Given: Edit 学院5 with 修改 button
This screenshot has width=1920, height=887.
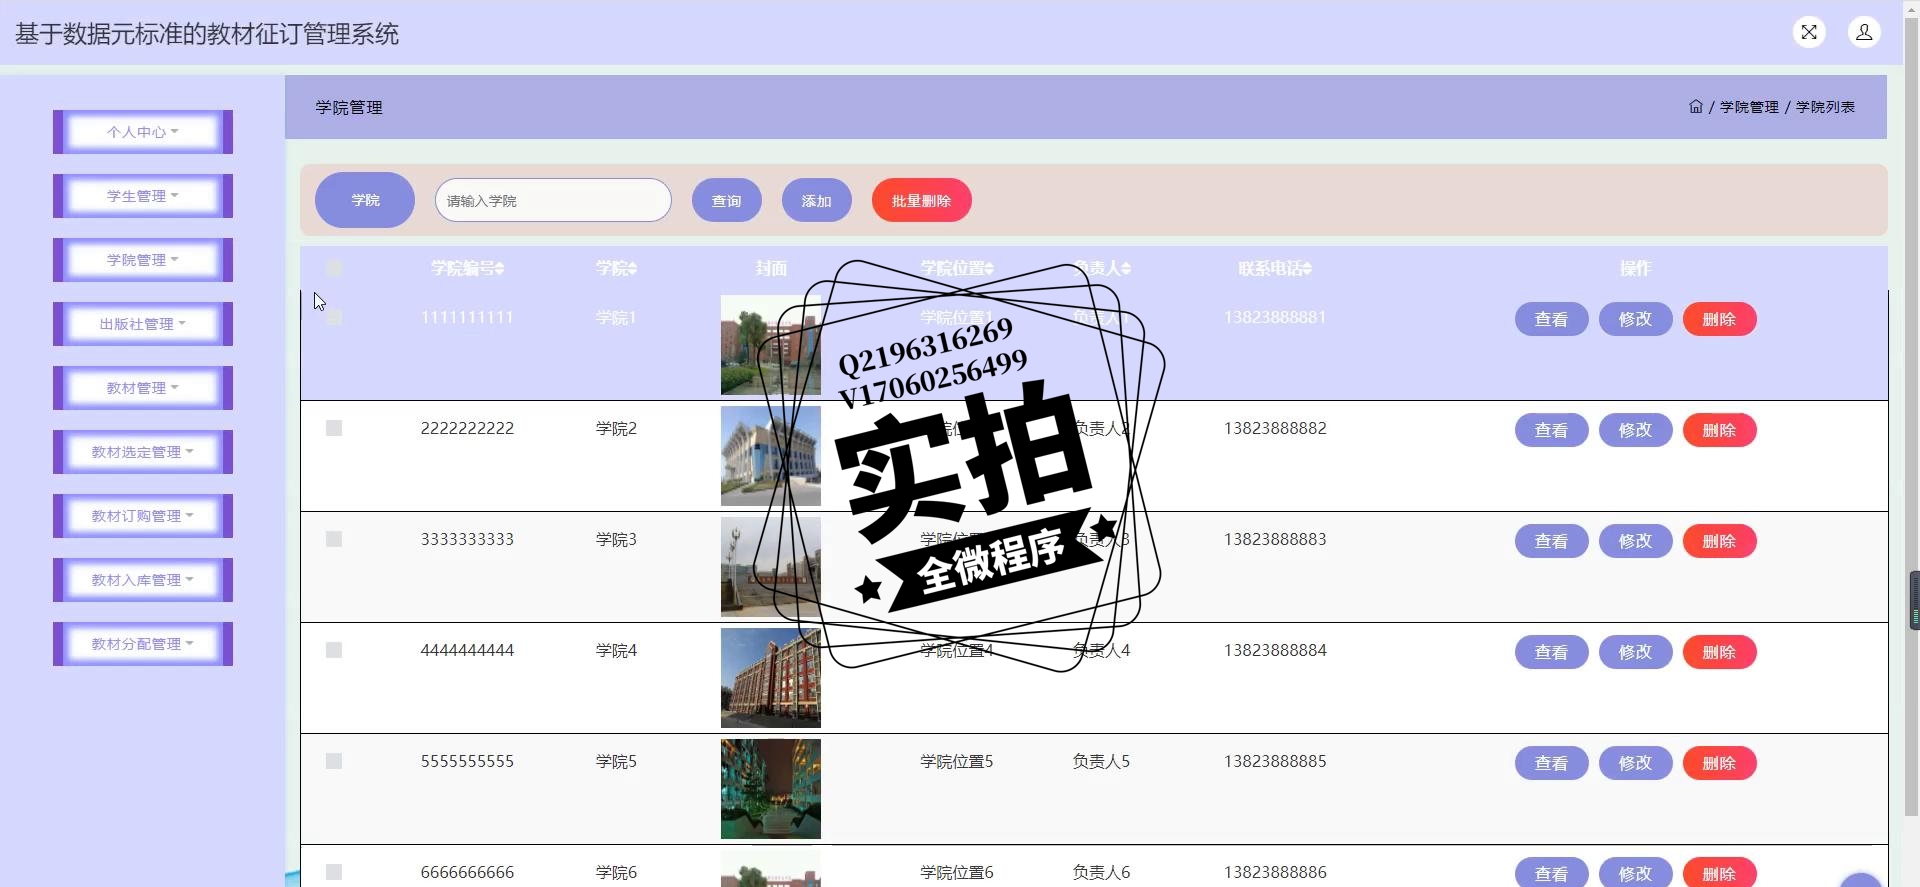Looking at the screenshot, I should [x=1635, y=763].
